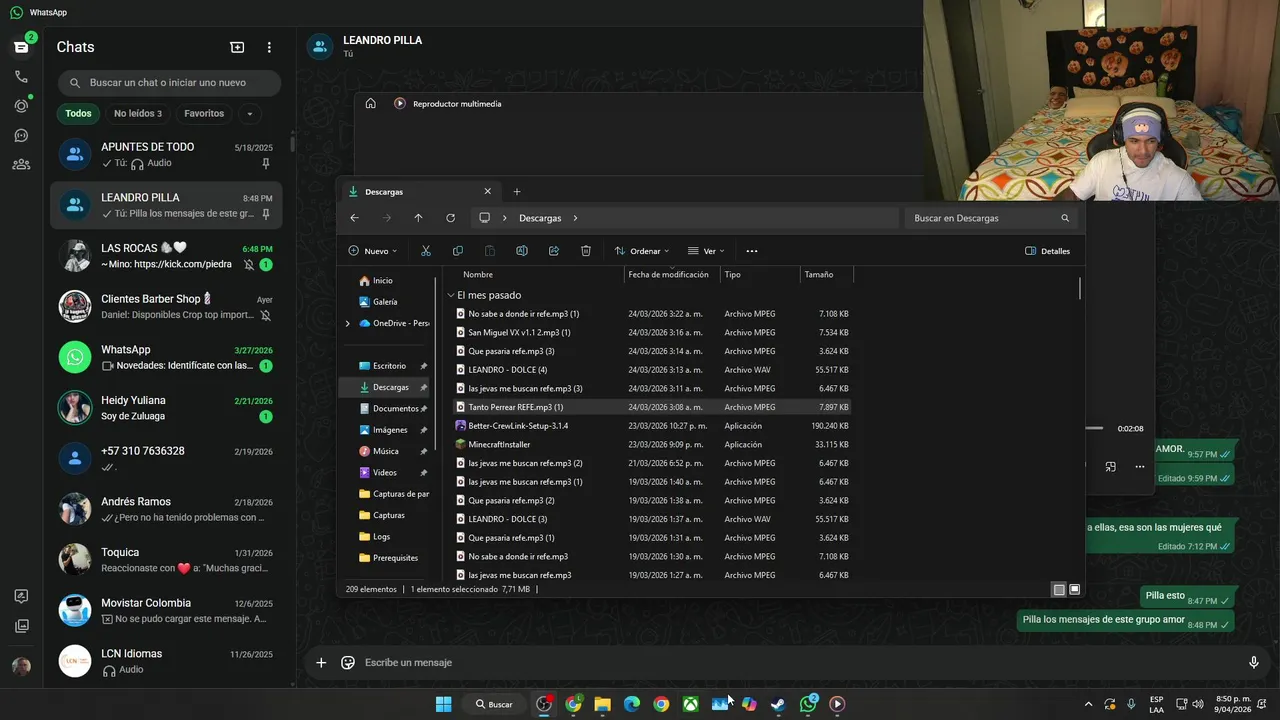Click the search magnifier in Buscar en Descargas
Viewport: 1280px width, 720px height.
(x=1065, y=218)
